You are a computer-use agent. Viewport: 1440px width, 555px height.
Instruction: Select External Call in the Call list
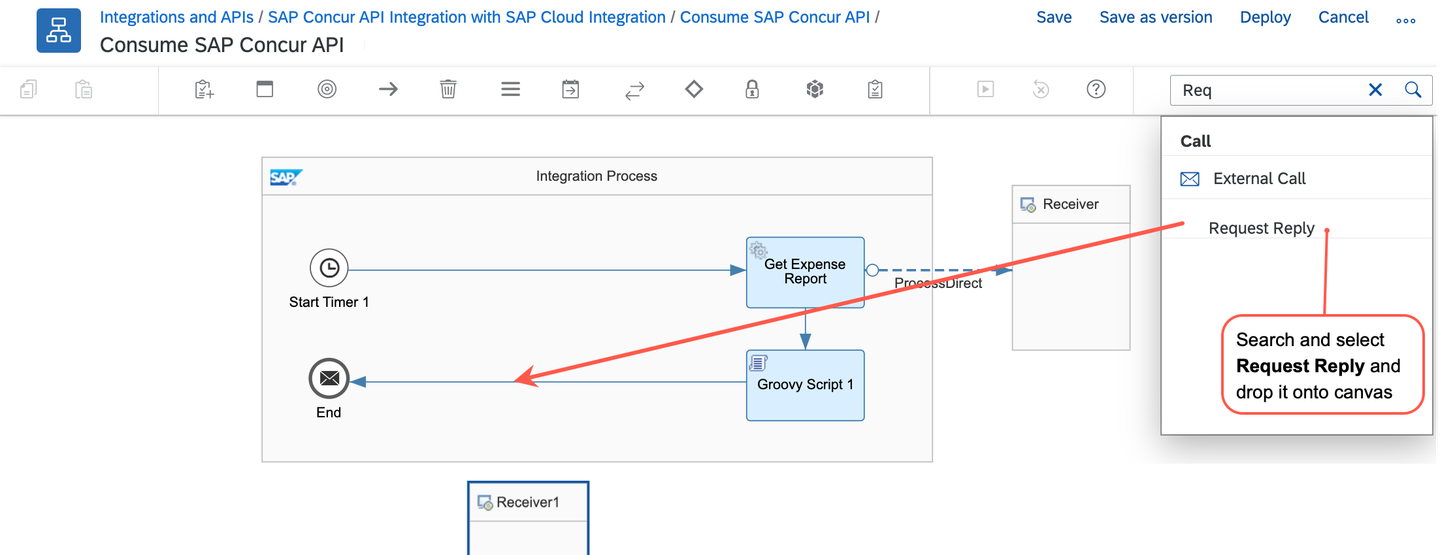(x=1297, y=178)
